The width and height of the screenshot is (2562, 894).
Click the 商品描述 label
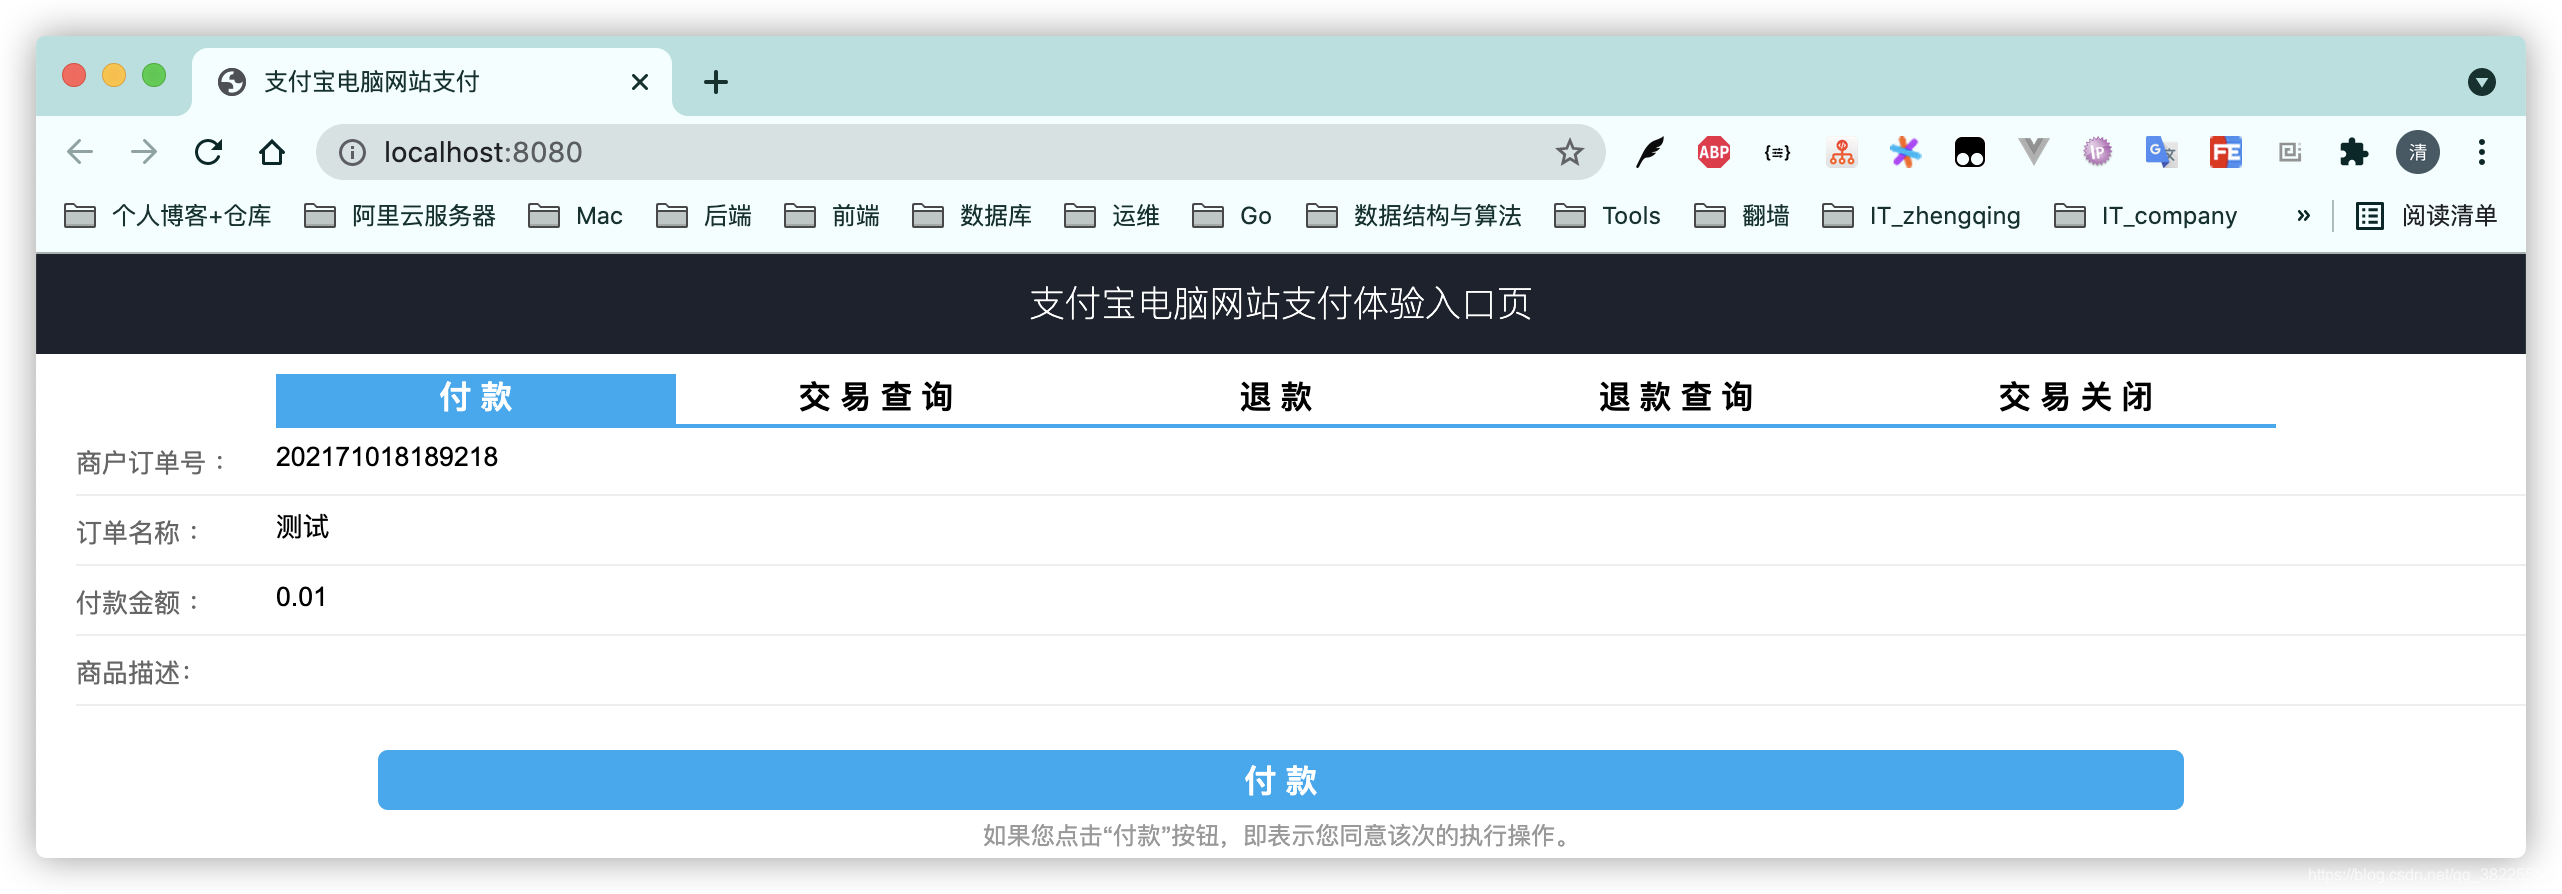point(134,673)
